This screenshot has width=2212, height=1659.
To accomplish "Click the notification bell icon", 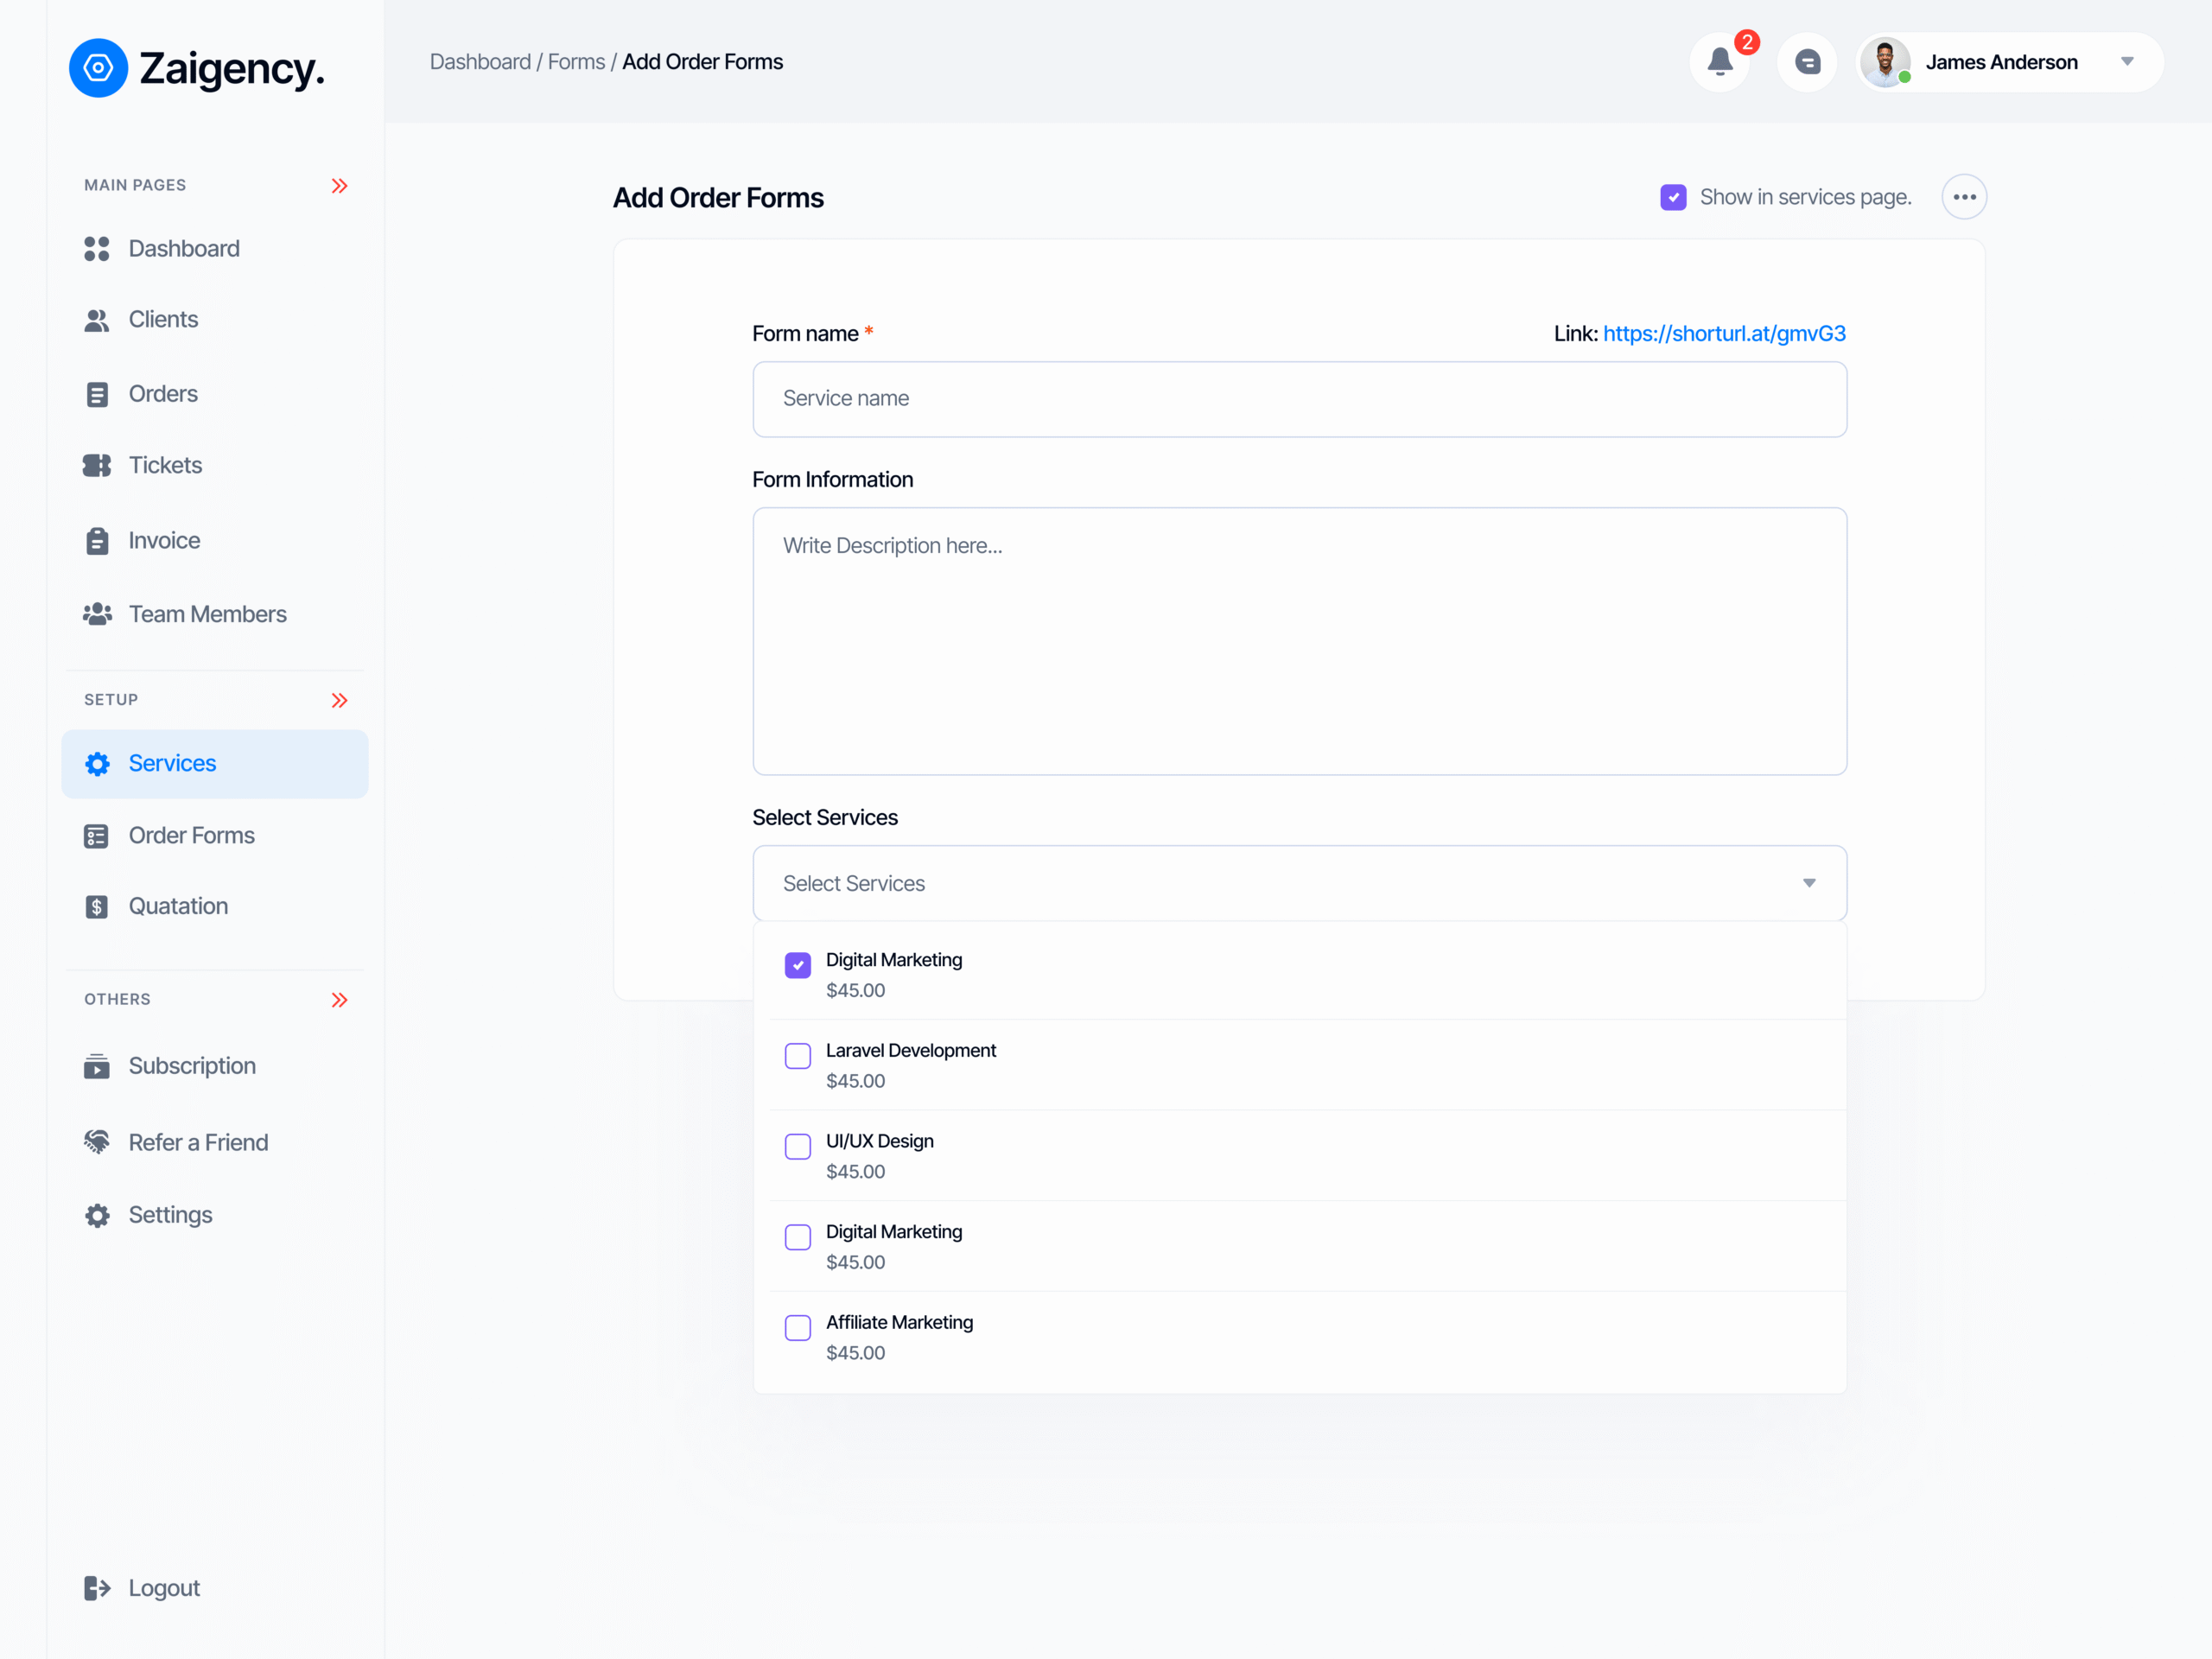I will pyautogui.click(x=1719, y=62).
